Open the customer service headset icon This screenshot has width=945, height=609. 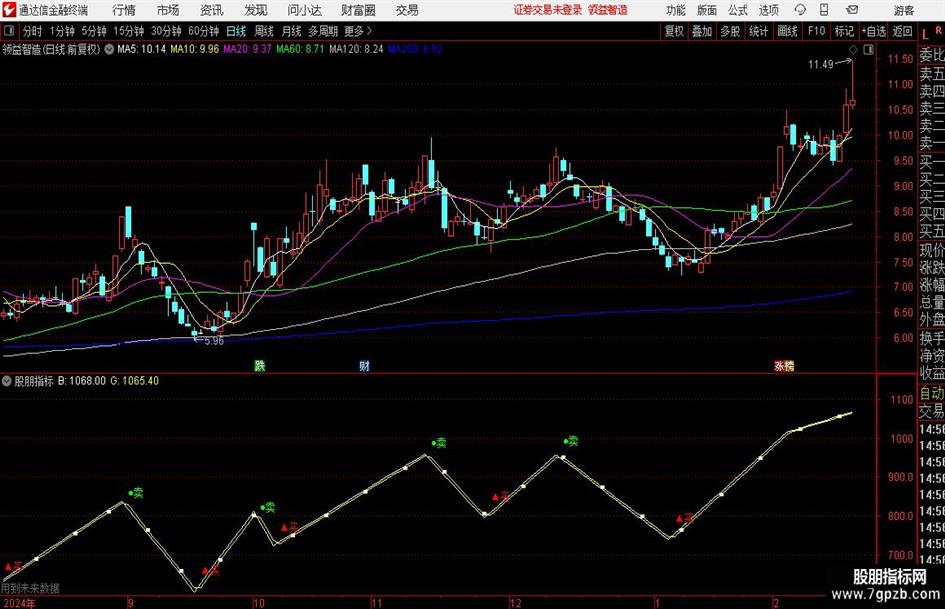800,10
